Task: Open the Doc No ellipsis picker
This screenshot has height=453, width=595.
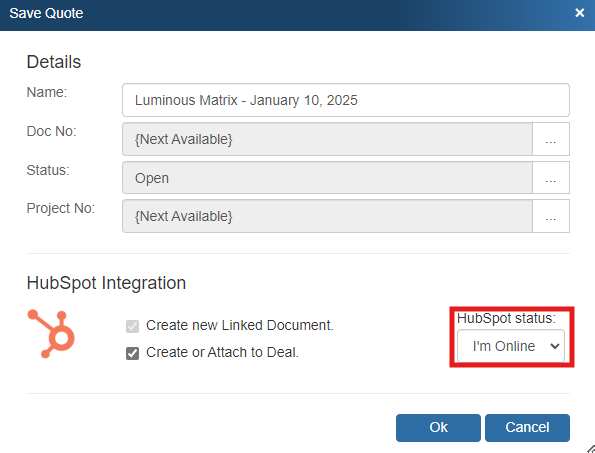Action: tap(551, 139)
